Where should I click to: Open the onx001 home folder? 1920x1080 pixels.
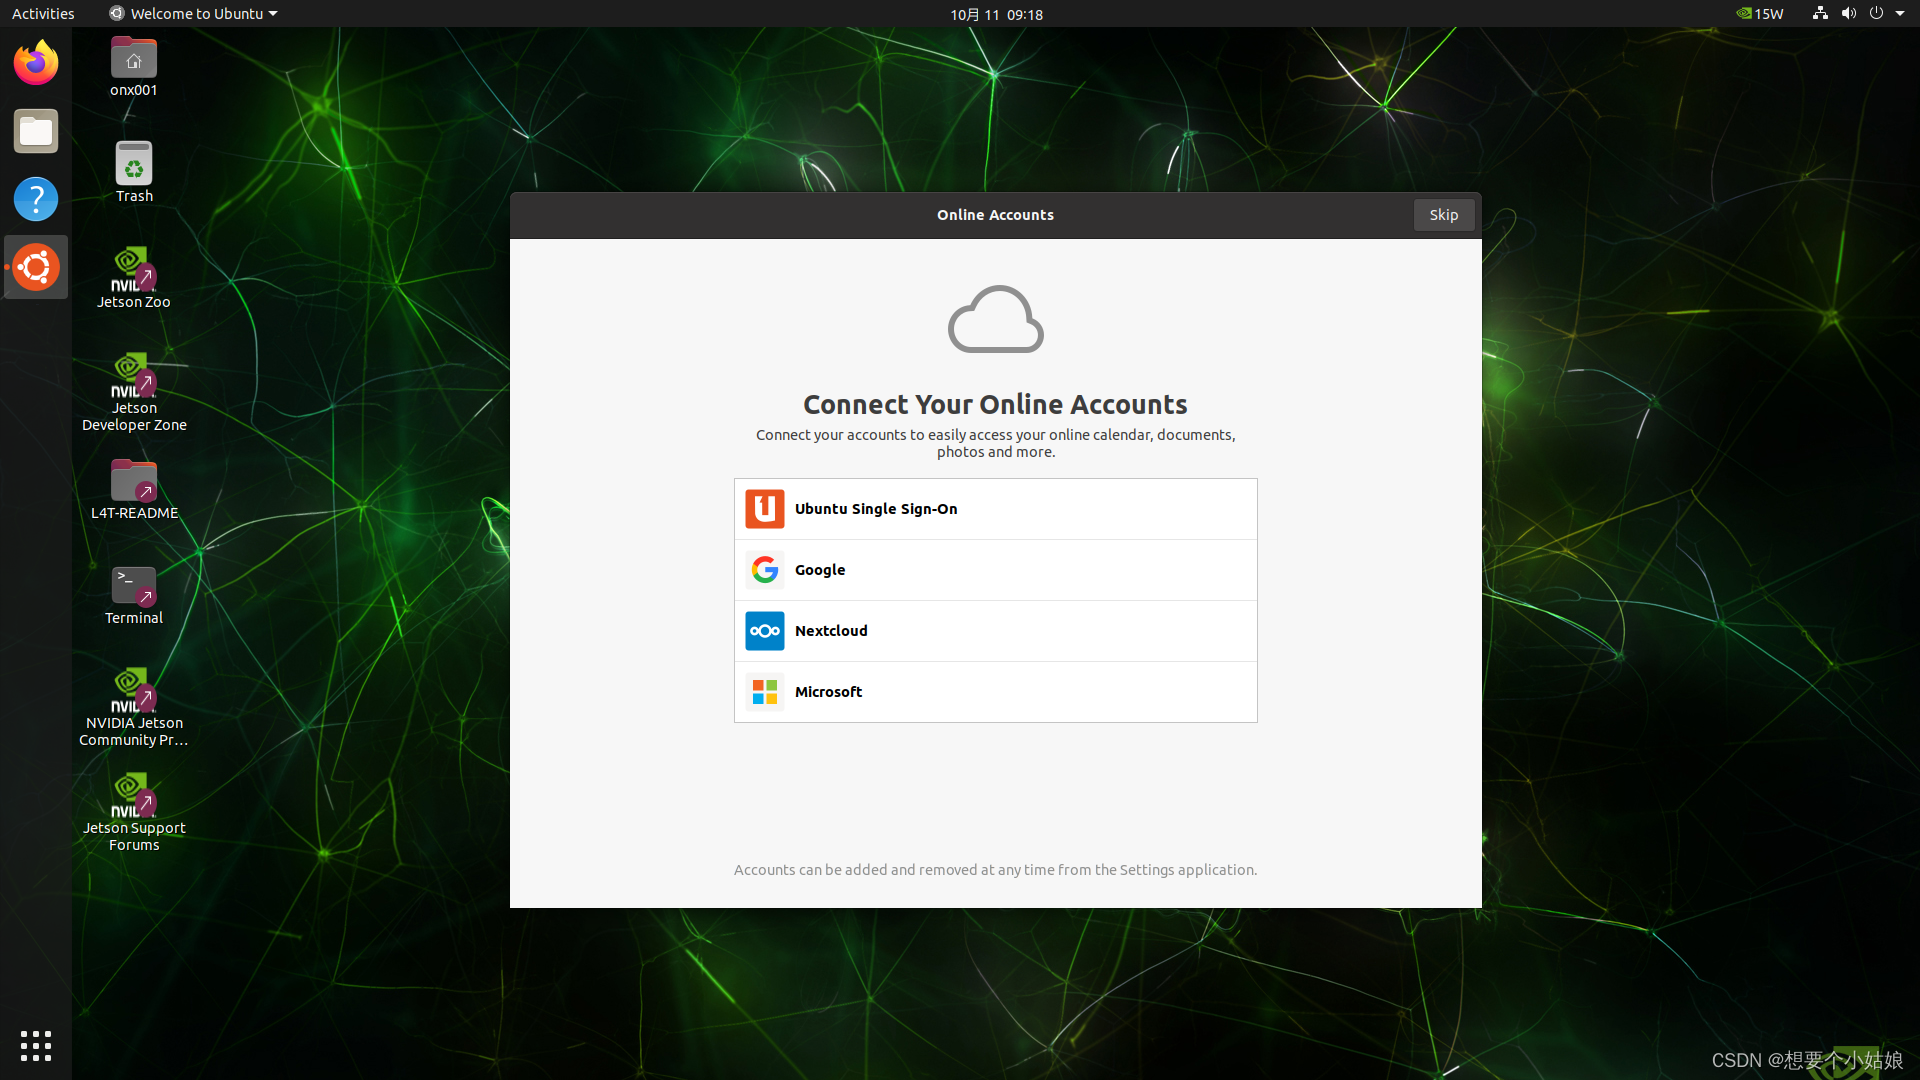point(133,59)
